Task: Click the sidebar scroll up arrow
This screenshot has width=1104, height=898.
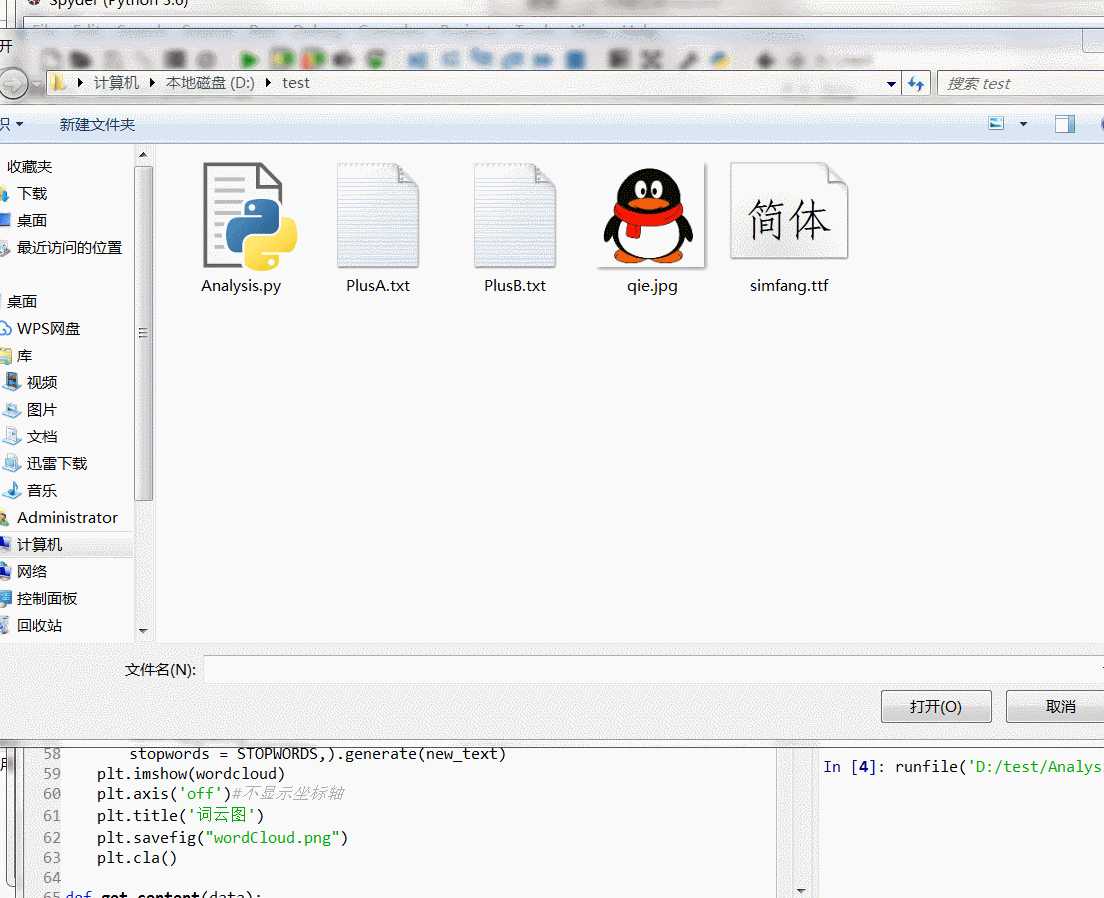Action: [143, 155]
